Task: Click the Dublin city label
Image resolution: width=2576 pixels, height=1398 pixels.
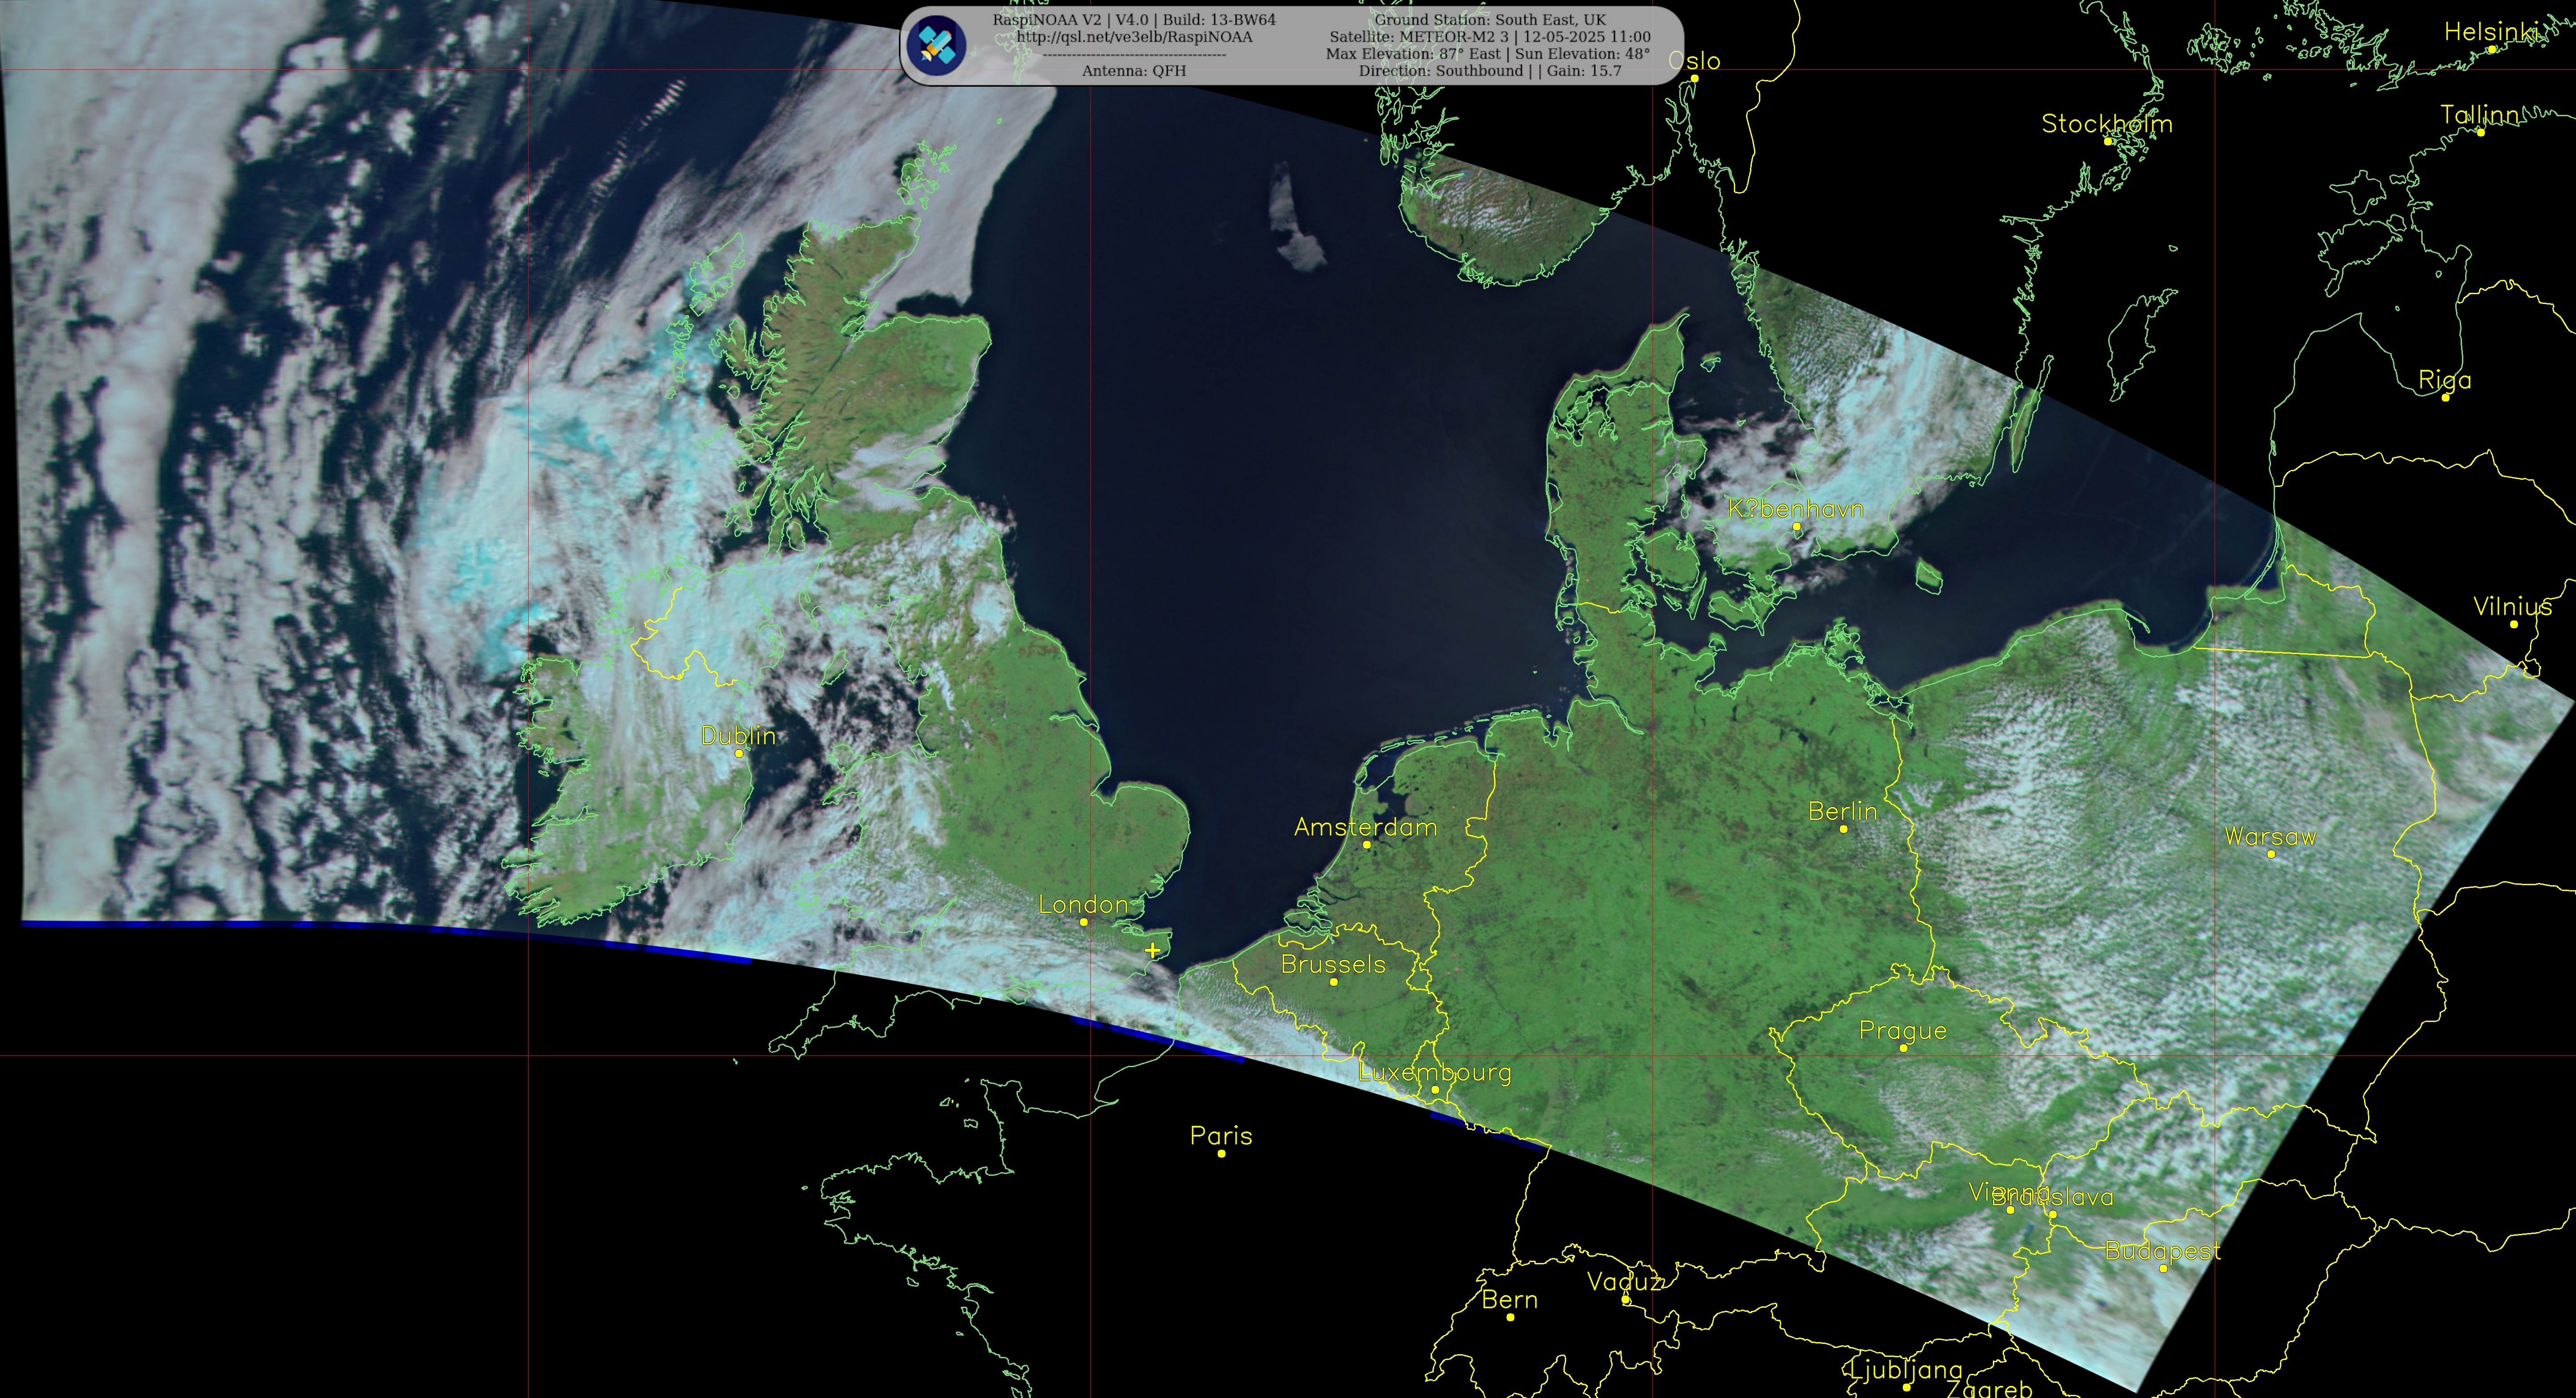Action: pyautogui.click(x=738, y=736)
